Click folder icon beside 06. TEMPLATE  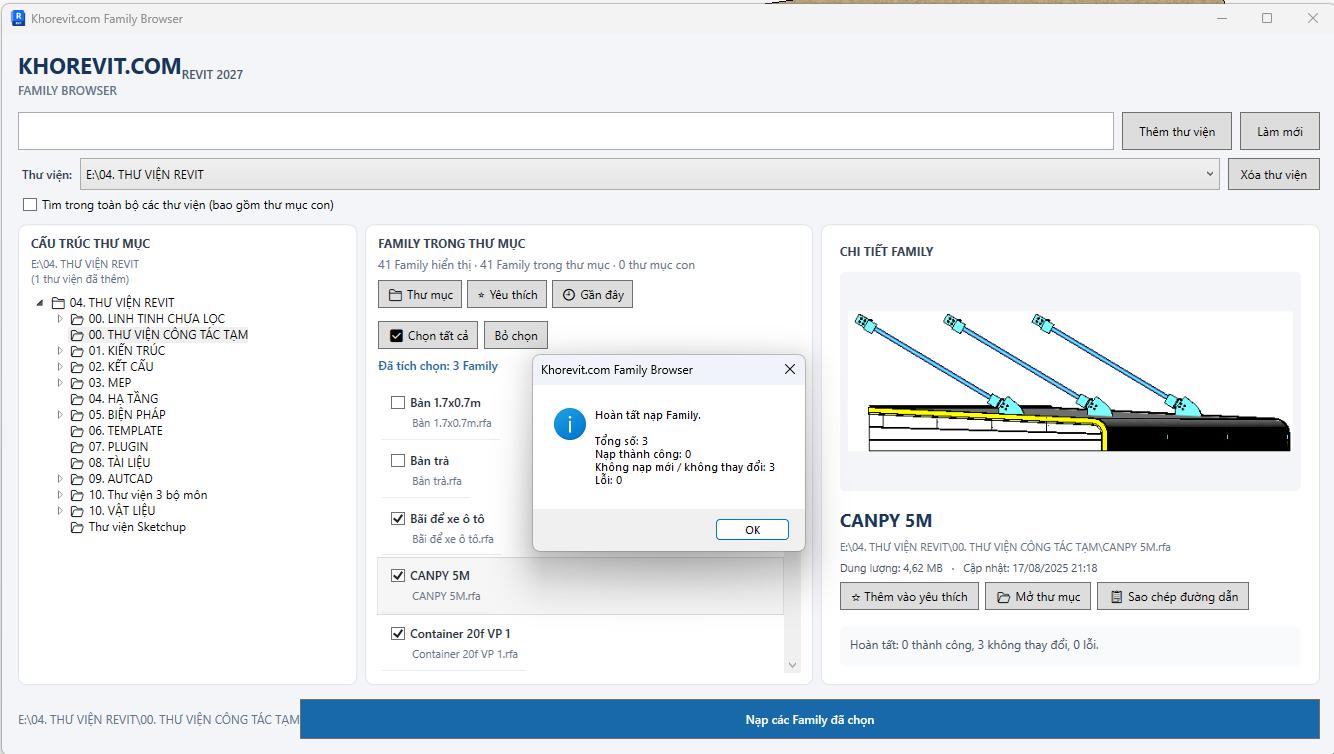77,431
